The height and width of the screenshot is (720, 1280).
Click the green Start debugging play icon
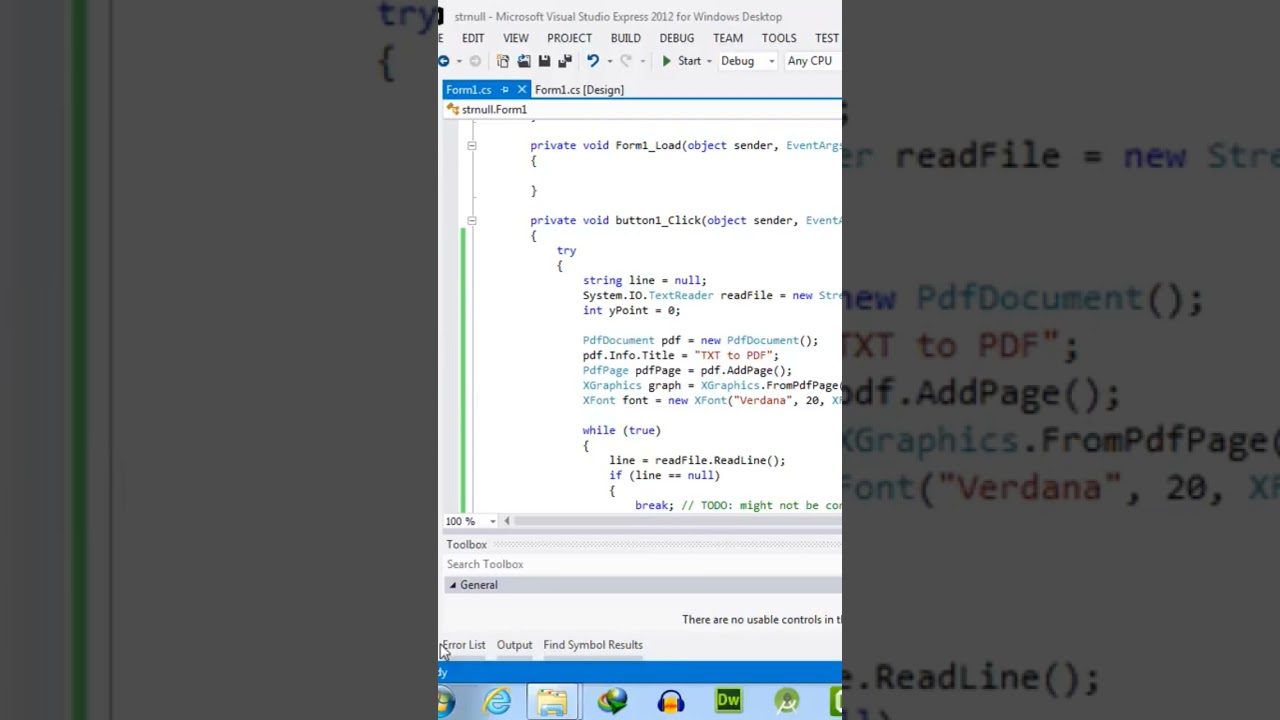pyautogui.click(x=667, y=61)
